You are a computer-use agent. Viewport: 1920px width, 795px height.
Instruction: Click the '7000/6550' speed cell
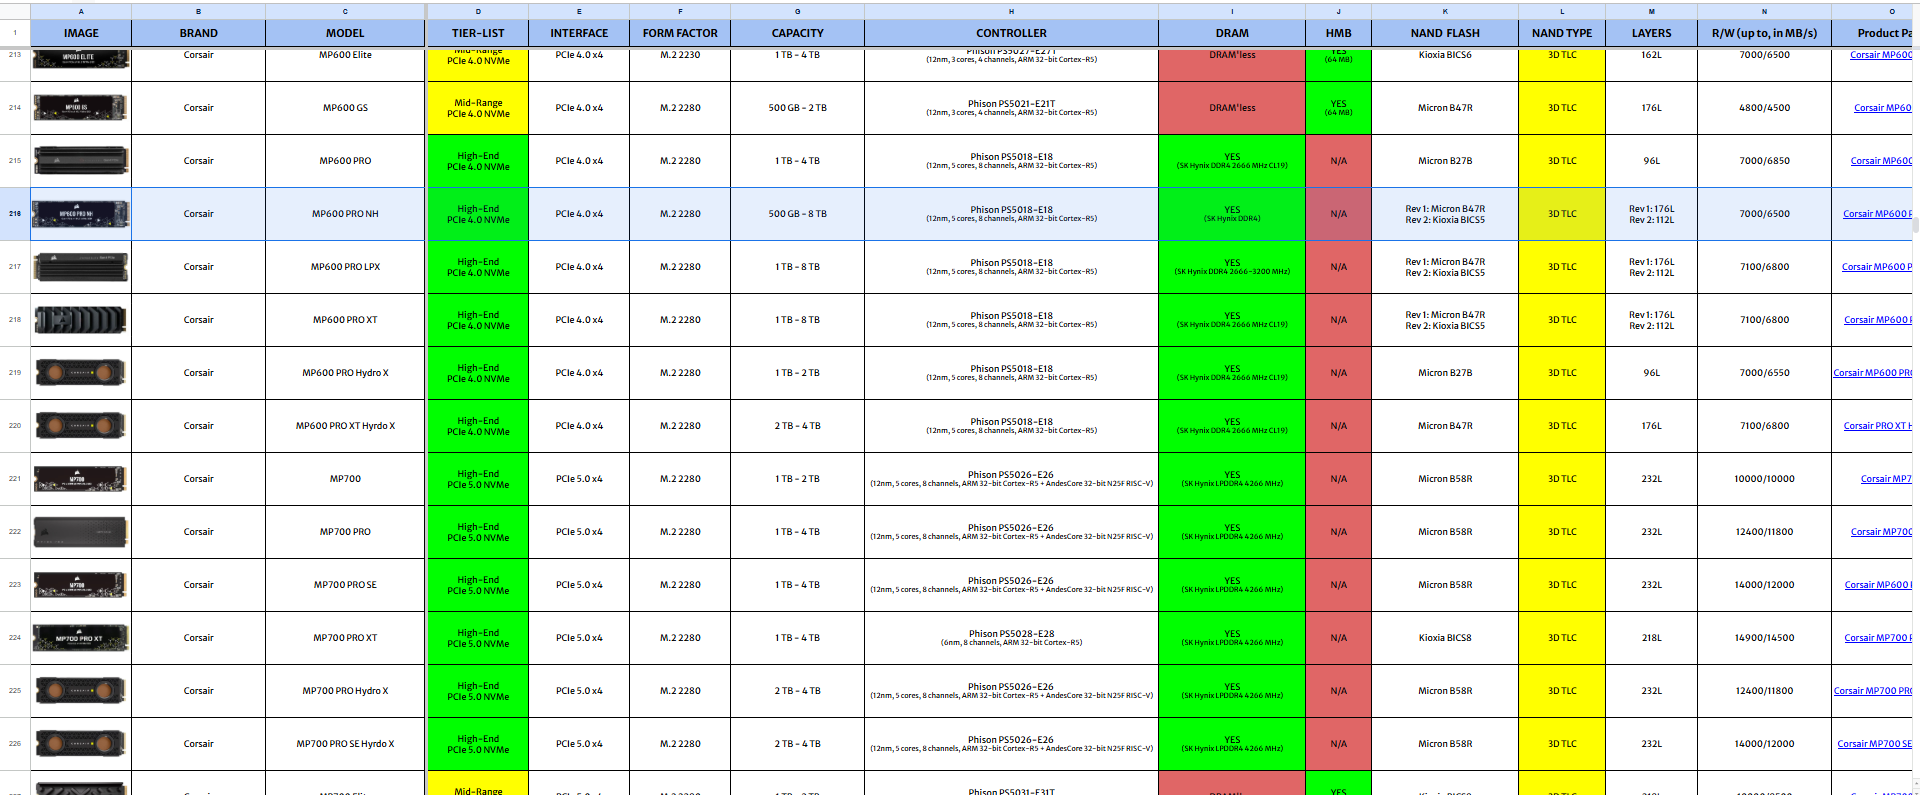point(1764,373)
